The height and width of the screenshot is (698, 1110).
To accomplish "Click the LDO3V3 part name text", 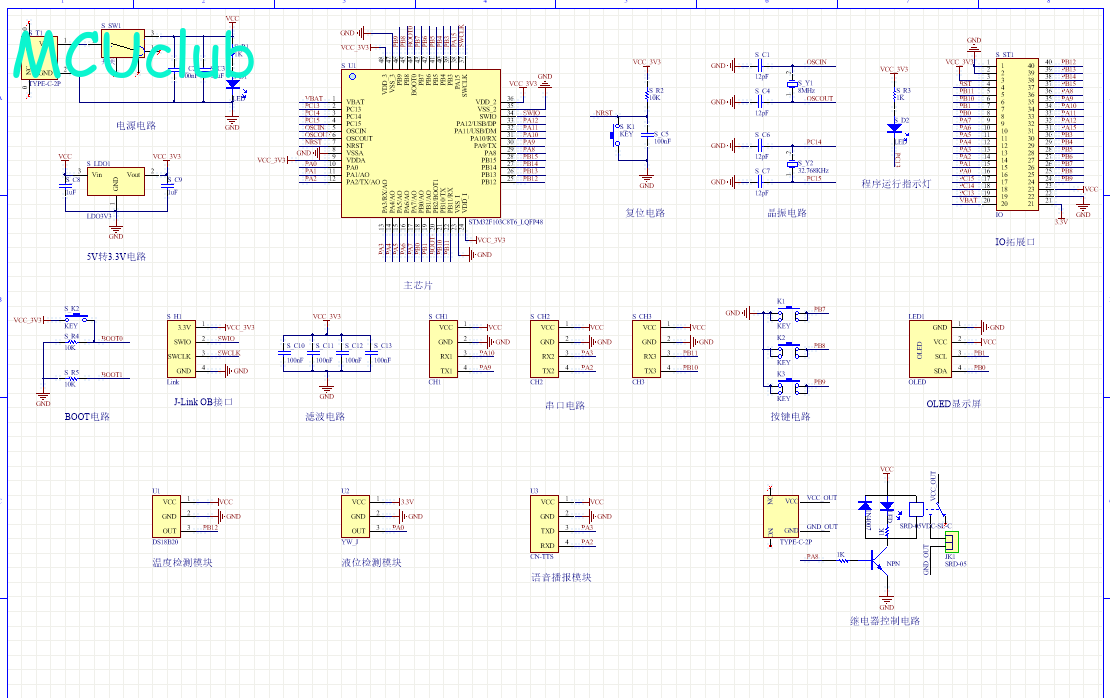I will point(99,216).
